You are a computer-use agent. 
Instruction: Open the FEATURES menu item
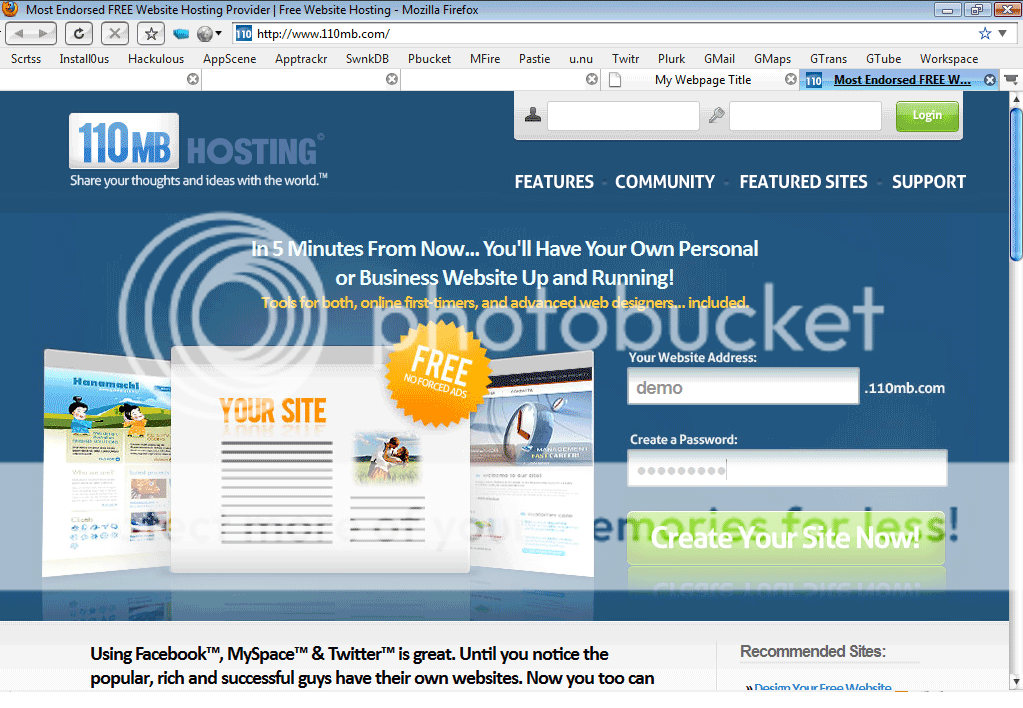coord(555,182)
